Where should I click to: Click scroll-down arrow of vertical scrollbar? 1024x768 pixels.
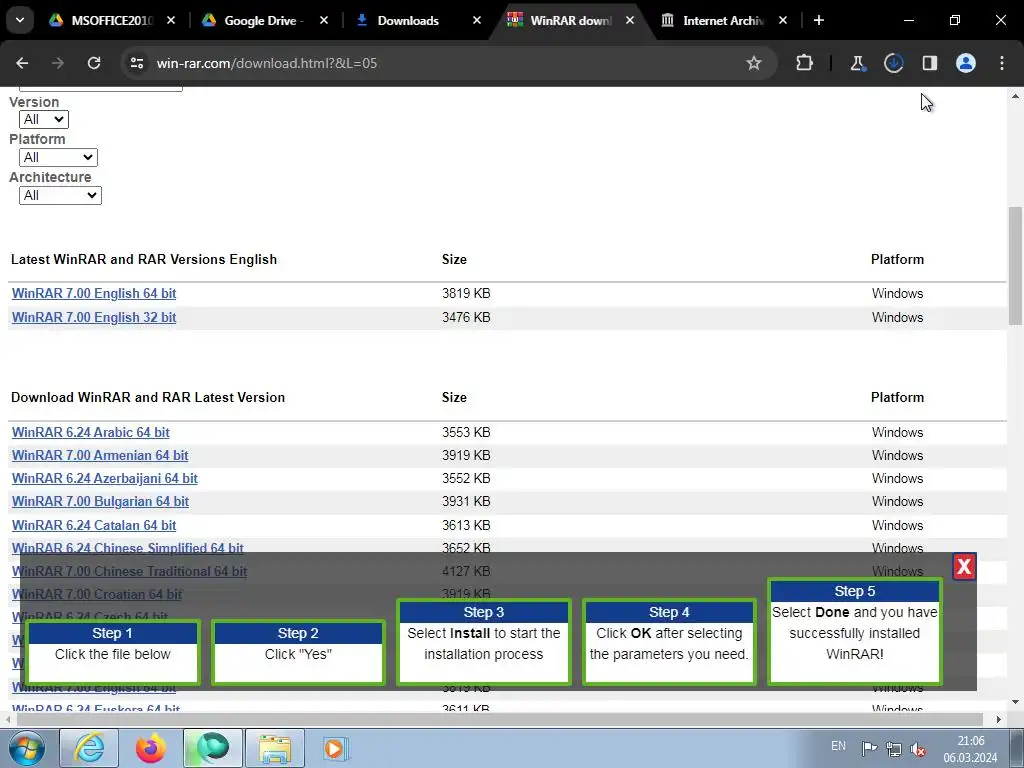(x=1015, y=702)
